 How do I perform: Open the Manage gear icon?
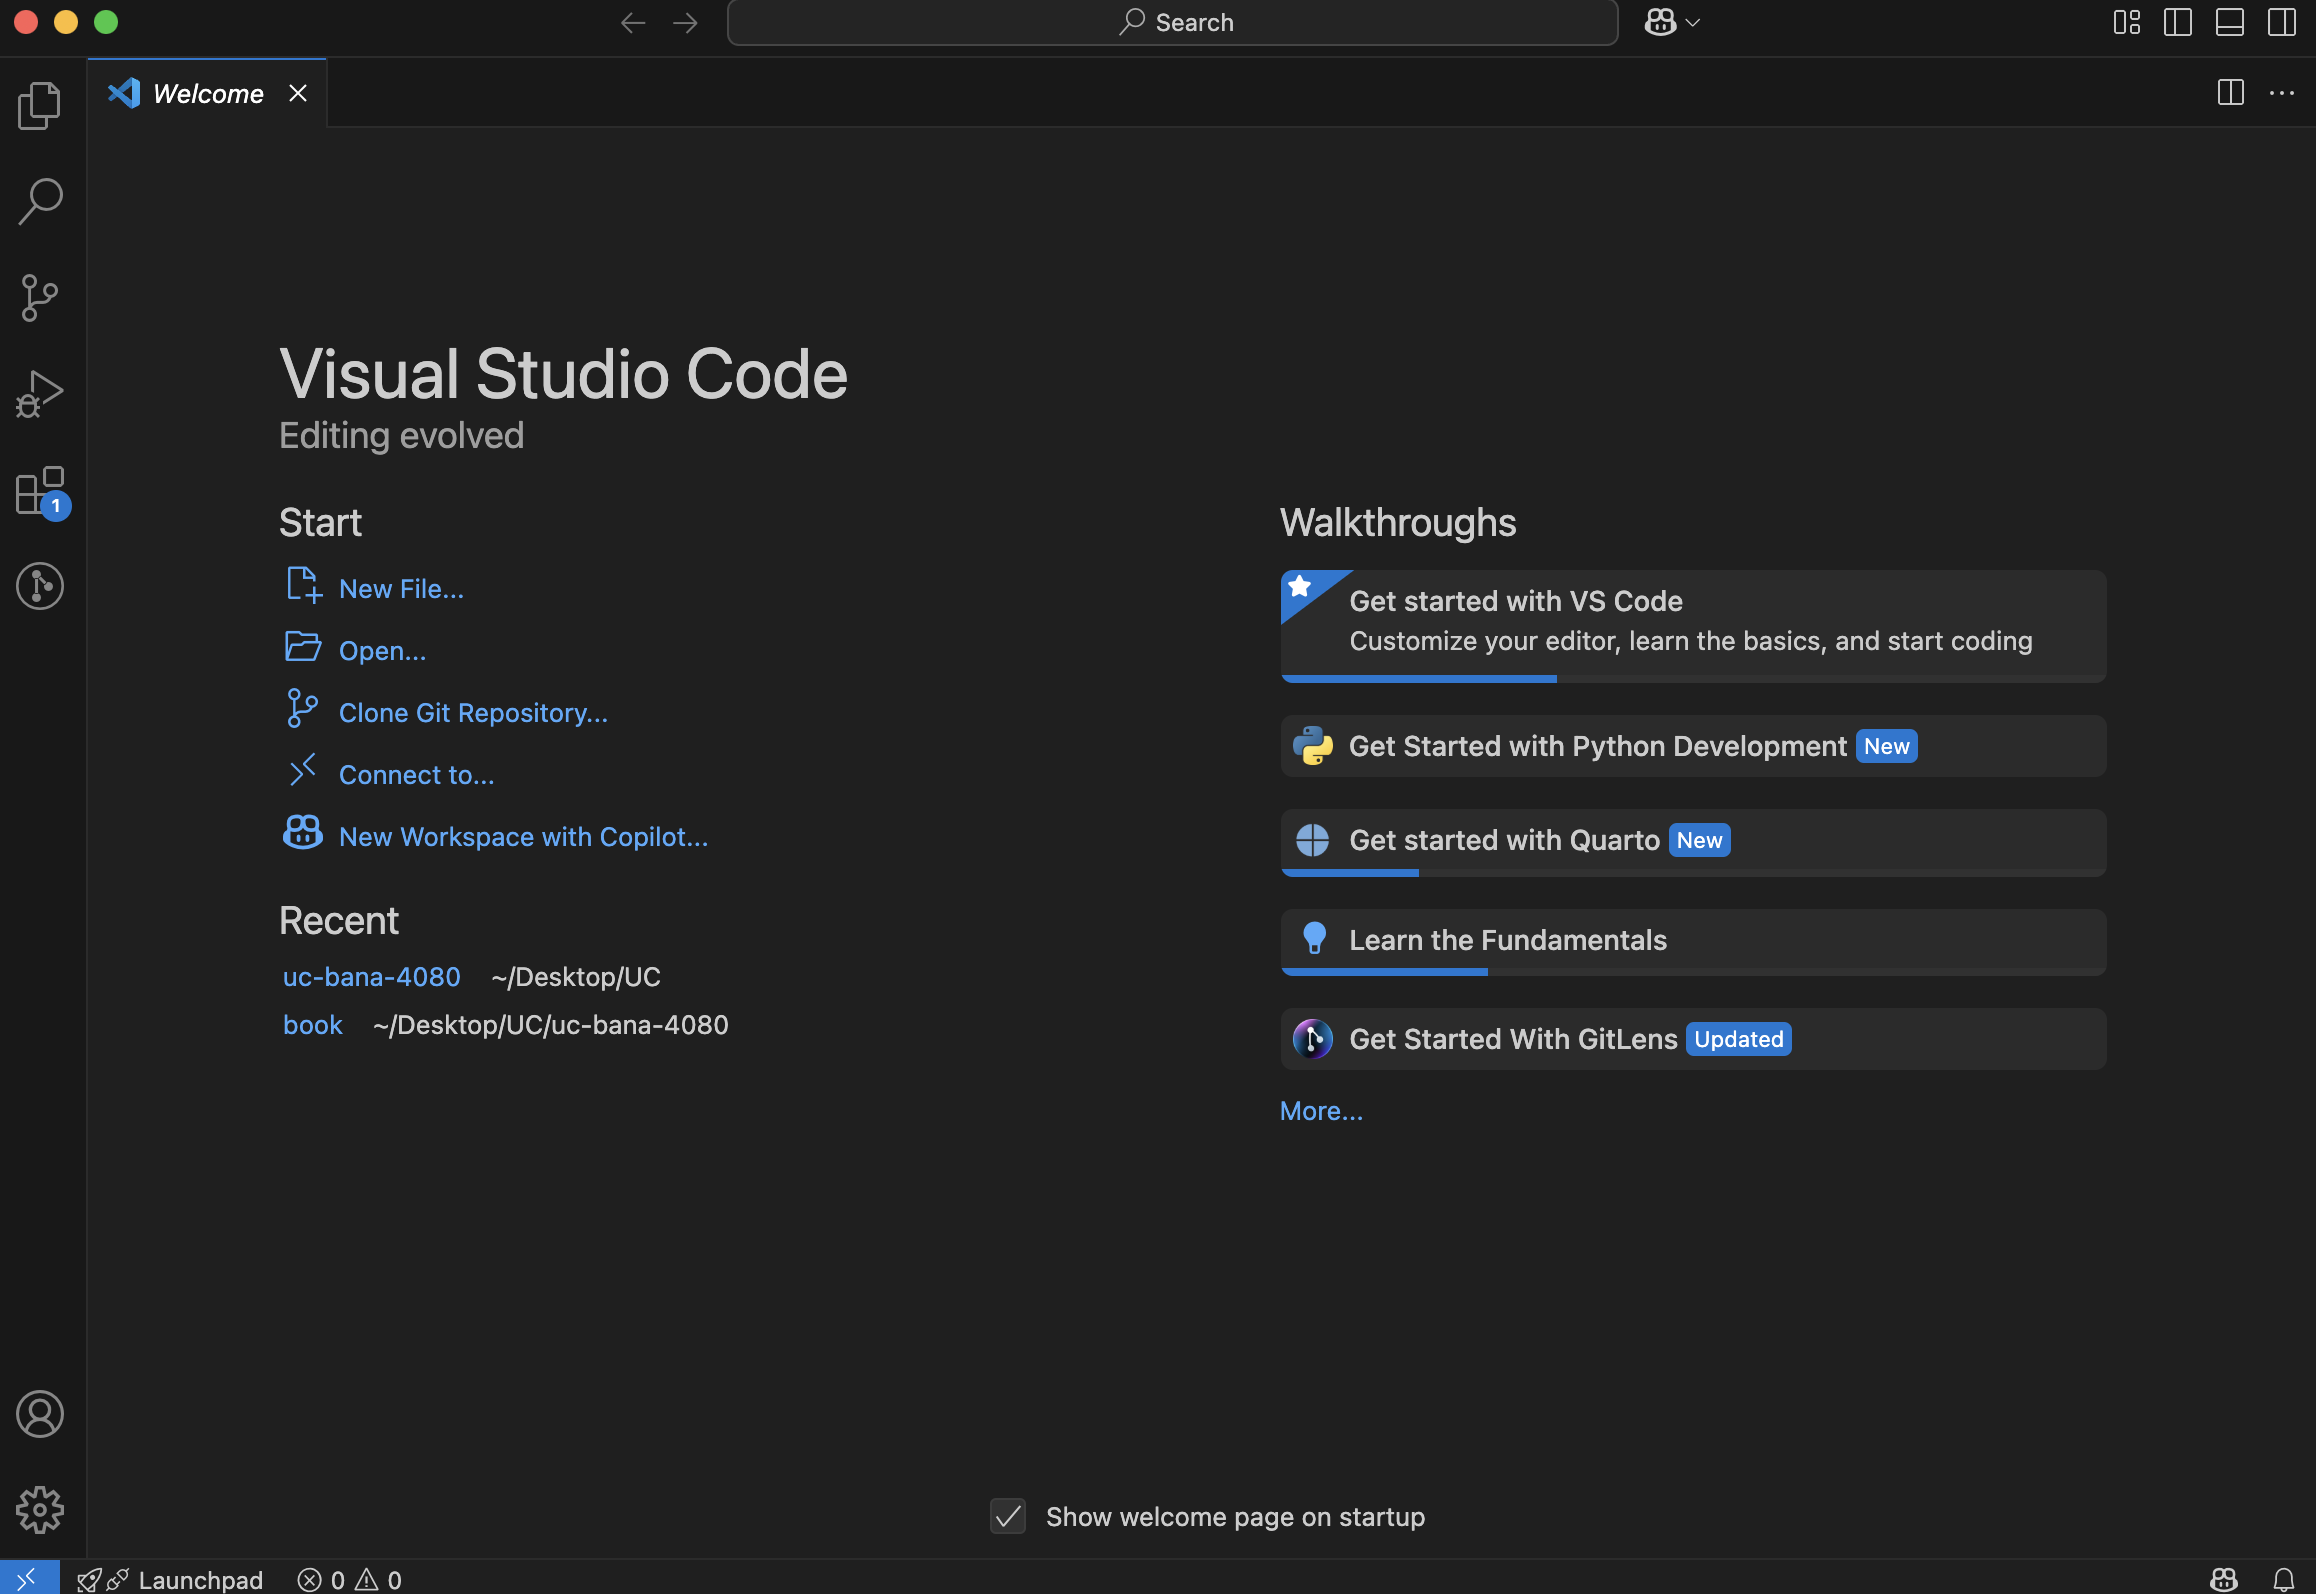click(40, 1510)
